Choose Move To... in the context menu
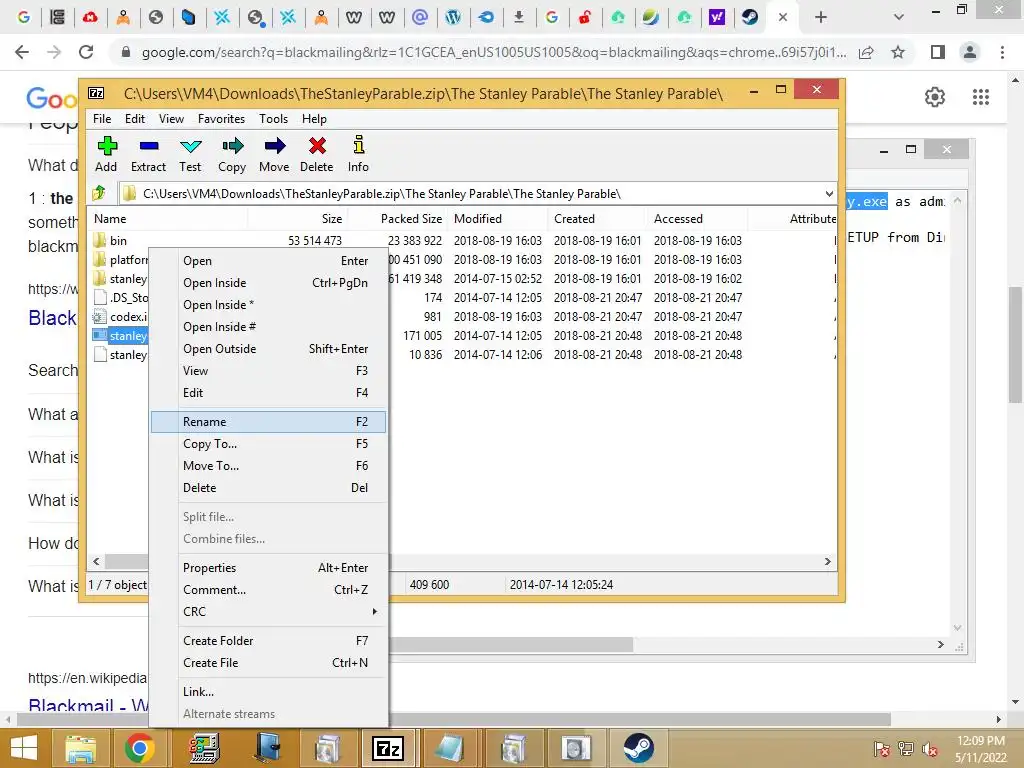 click(x=268, y=466)
